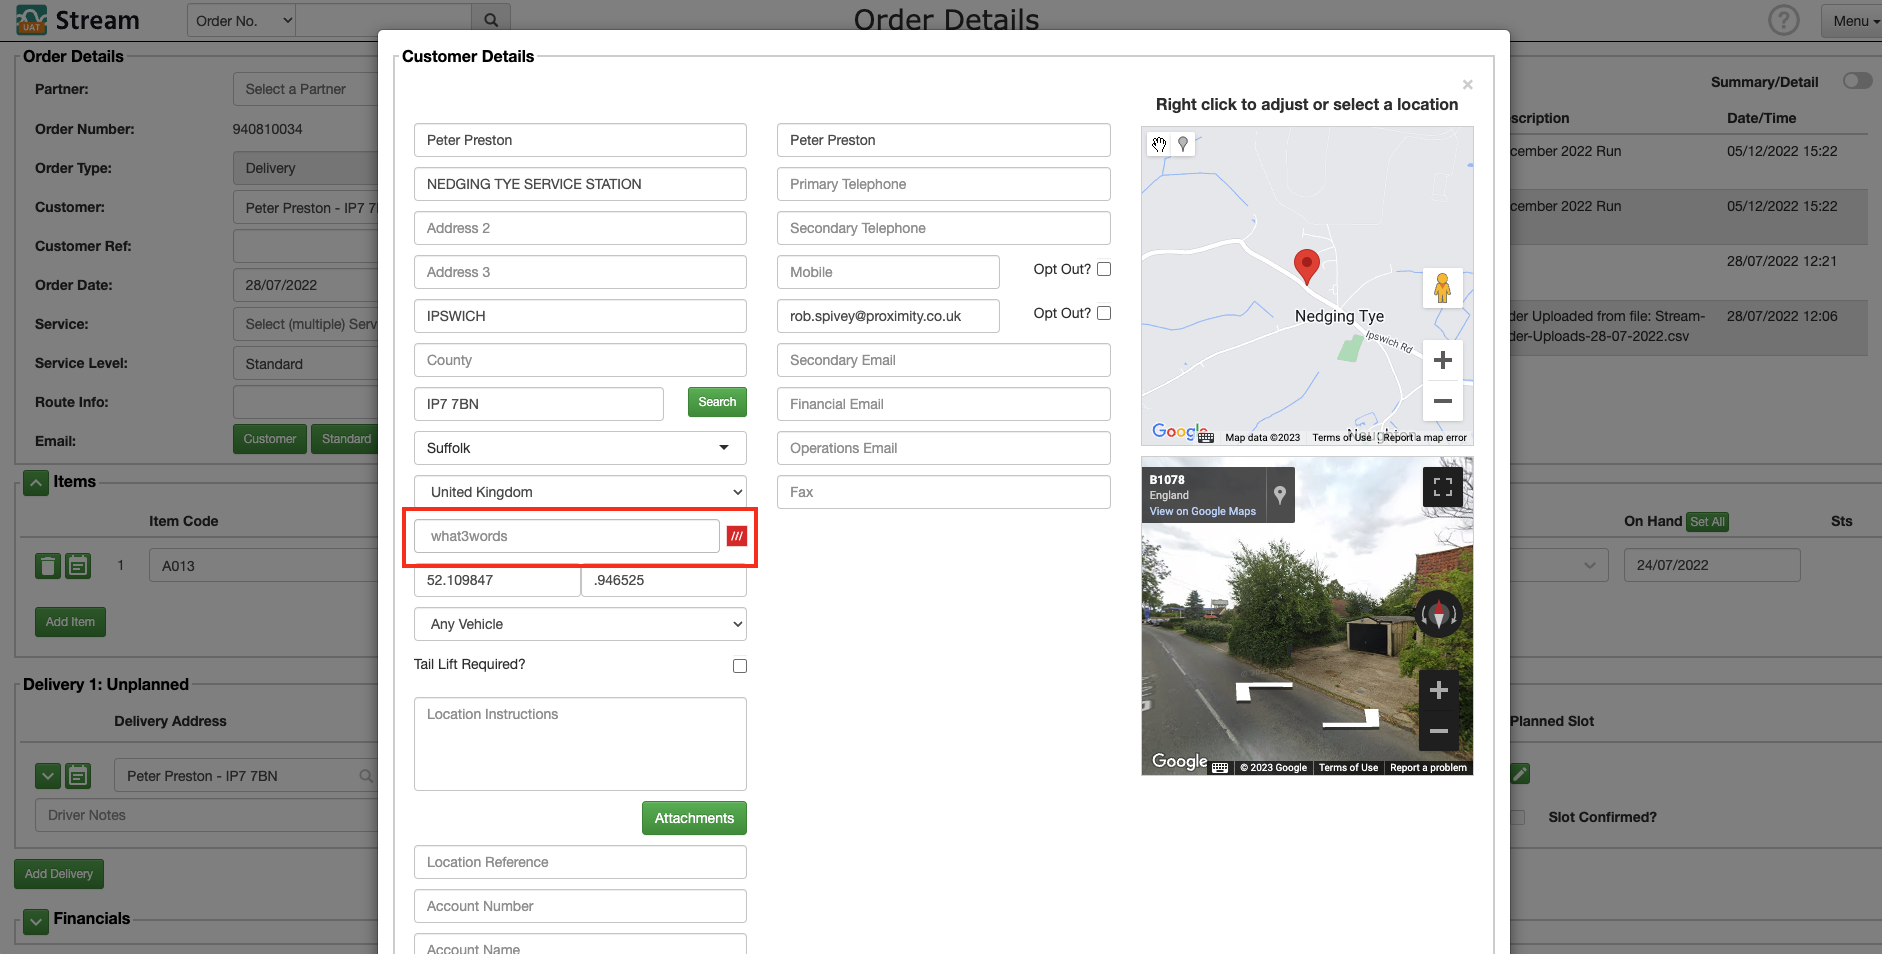Screen dimensions: 1882x954
Task: Click the magnifier in the delivery address field
Action: coord(366,775)
